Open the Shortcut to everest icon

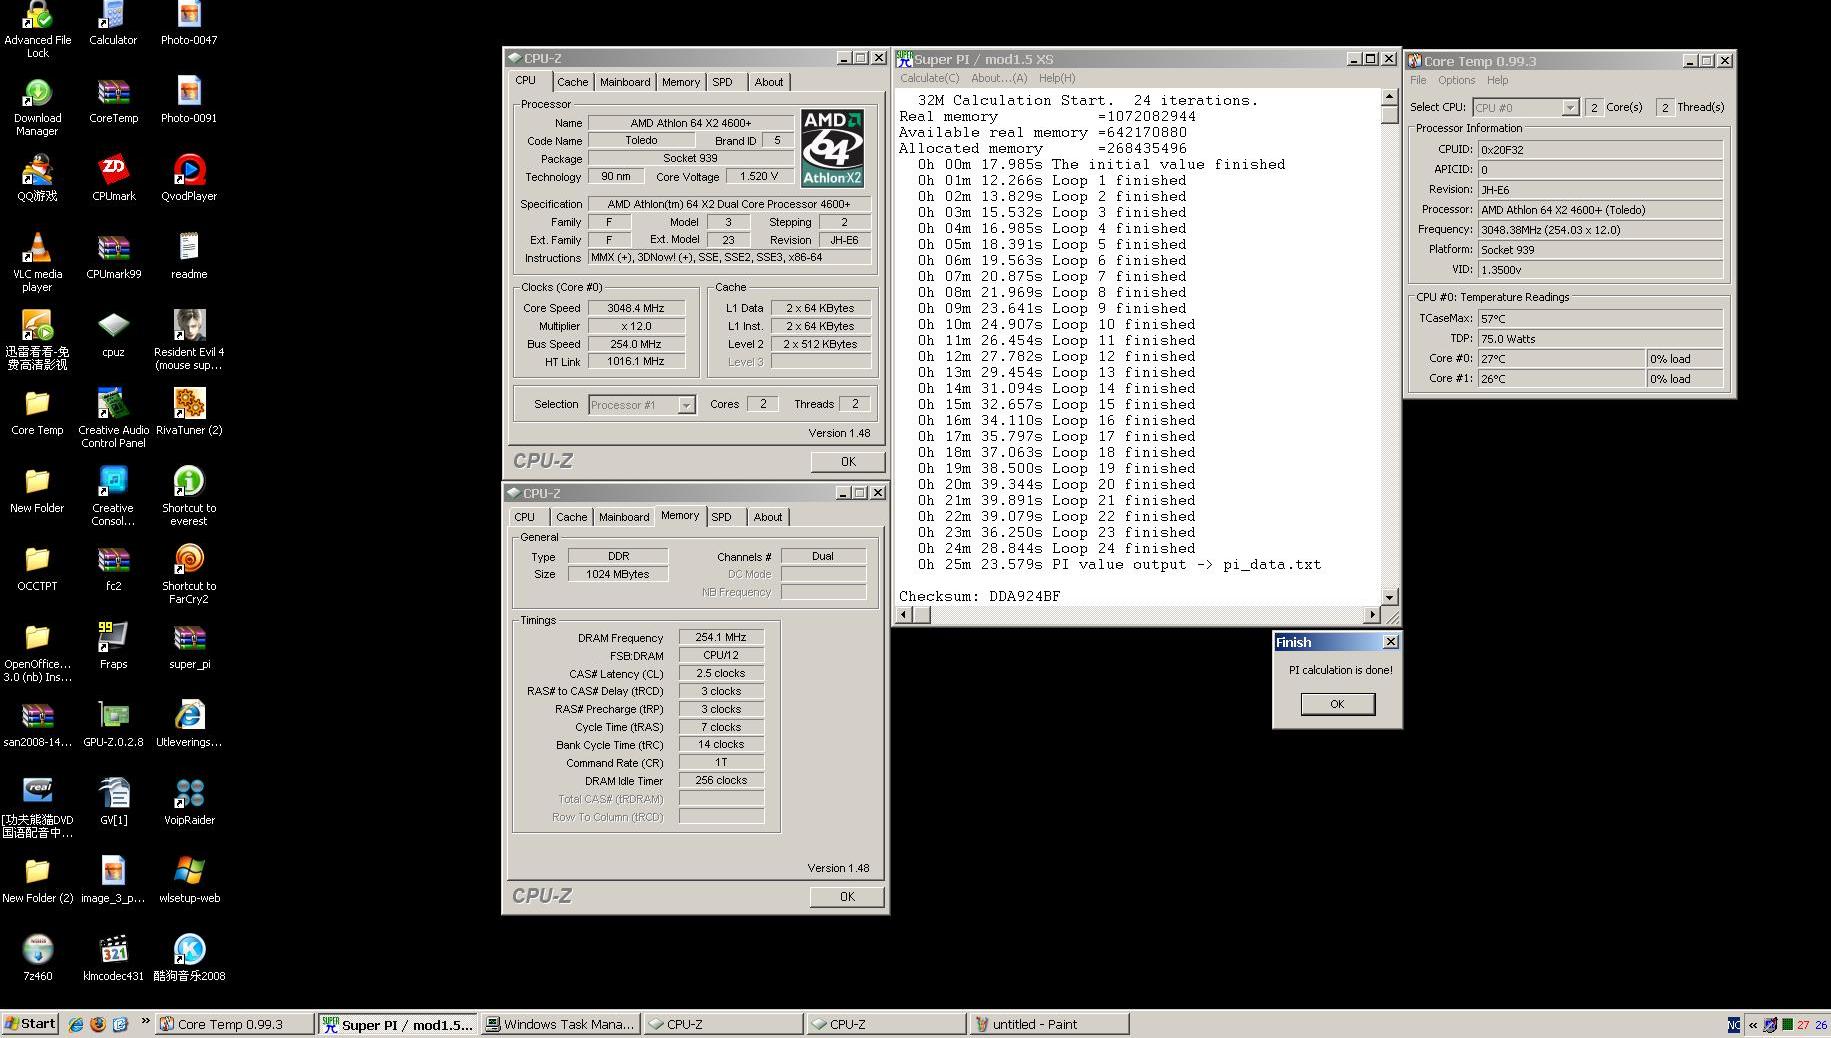point(189,496)
